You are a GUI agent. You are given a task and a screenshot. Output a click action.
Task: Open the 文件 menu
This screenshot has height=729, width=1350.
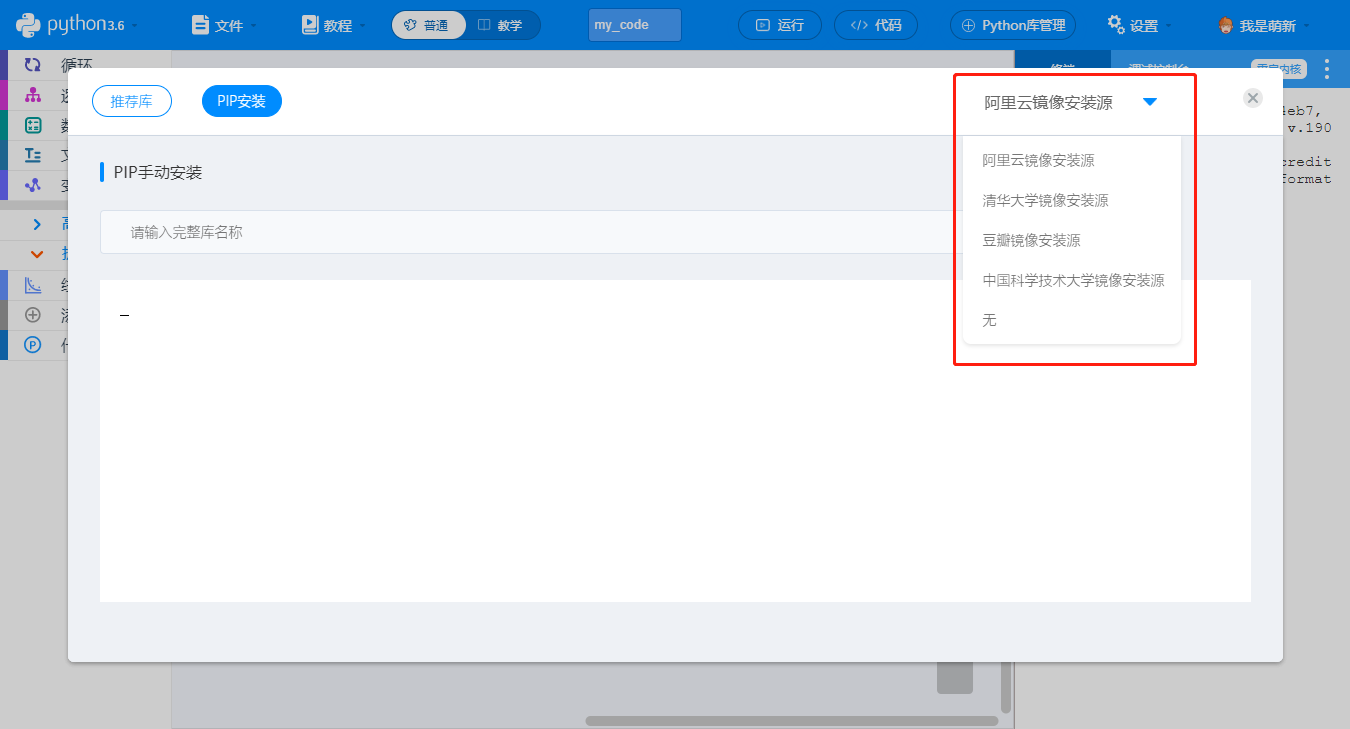(x=224, y=25)
